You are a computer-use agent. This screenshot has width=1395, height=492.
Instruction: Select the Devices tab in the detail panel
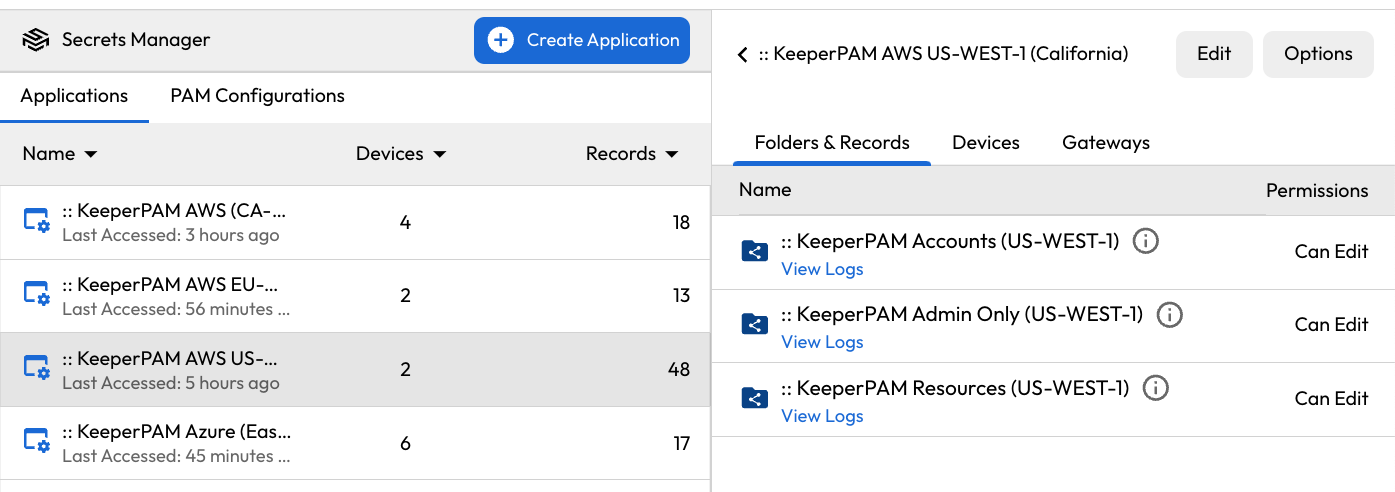tap(985, 143)
